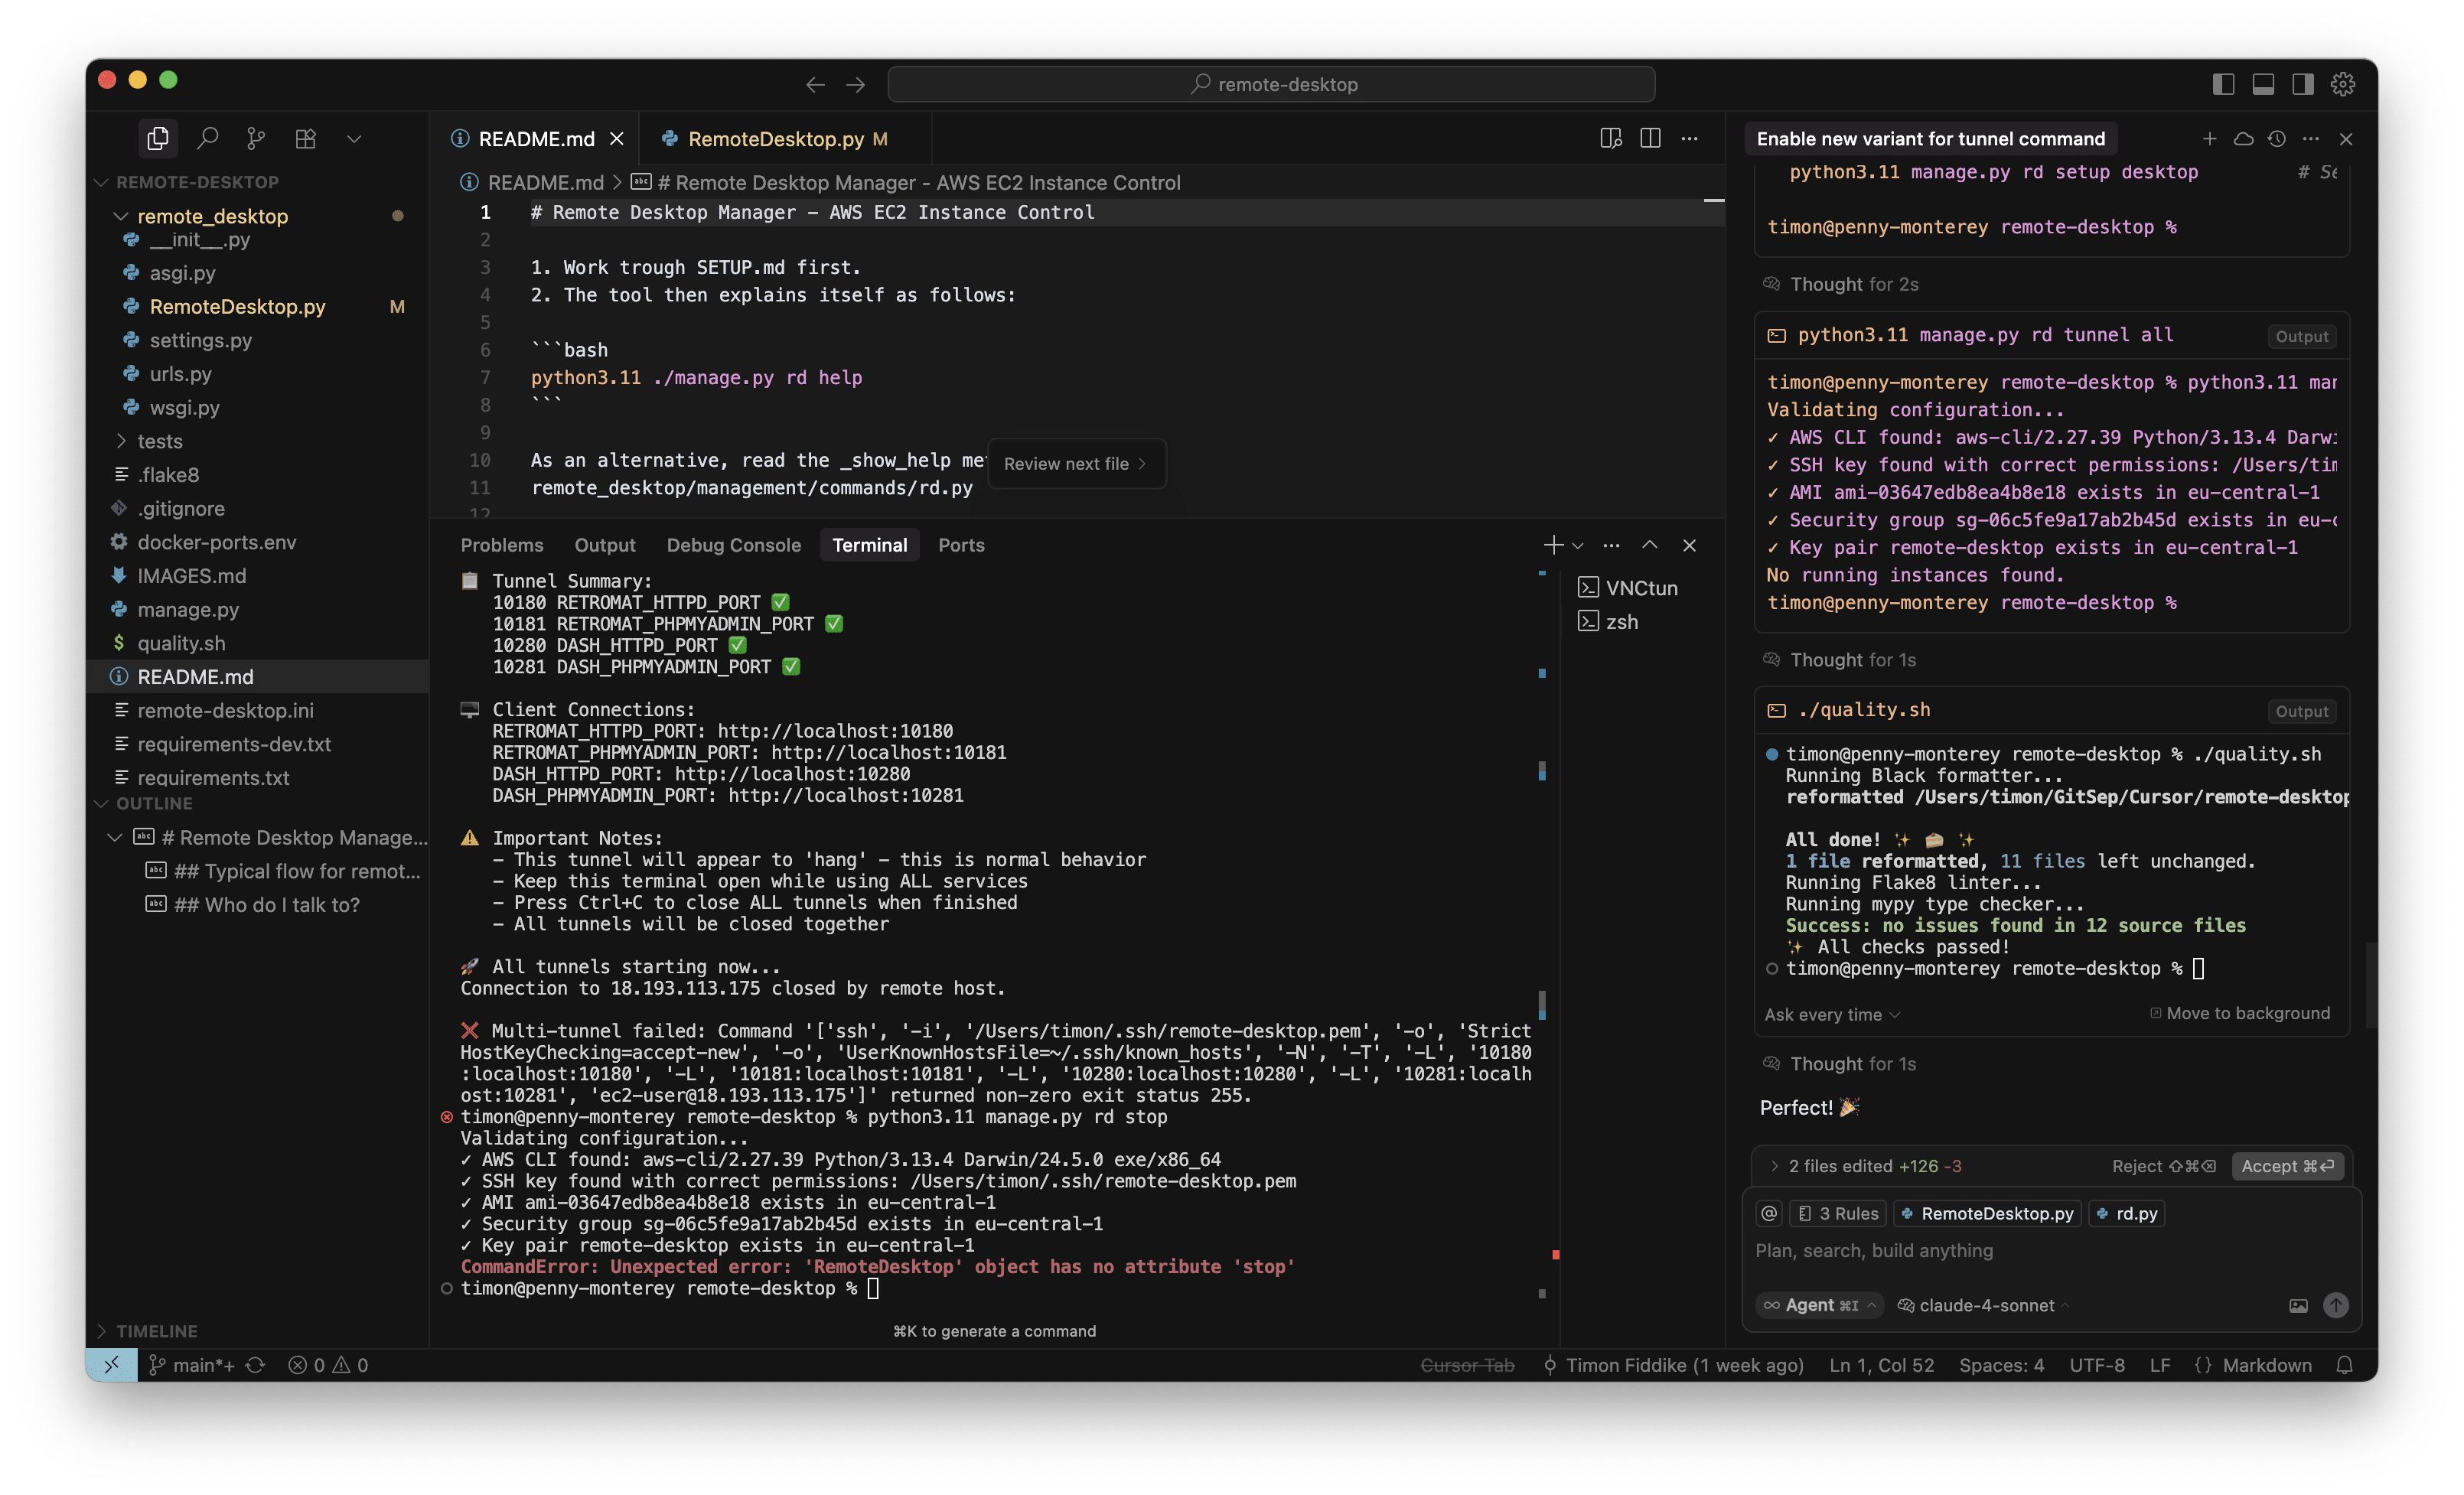This screenshot has width=2464, height=1495.
Task: Open the Agent mode dropdown
Action: pos(1820,1305)
